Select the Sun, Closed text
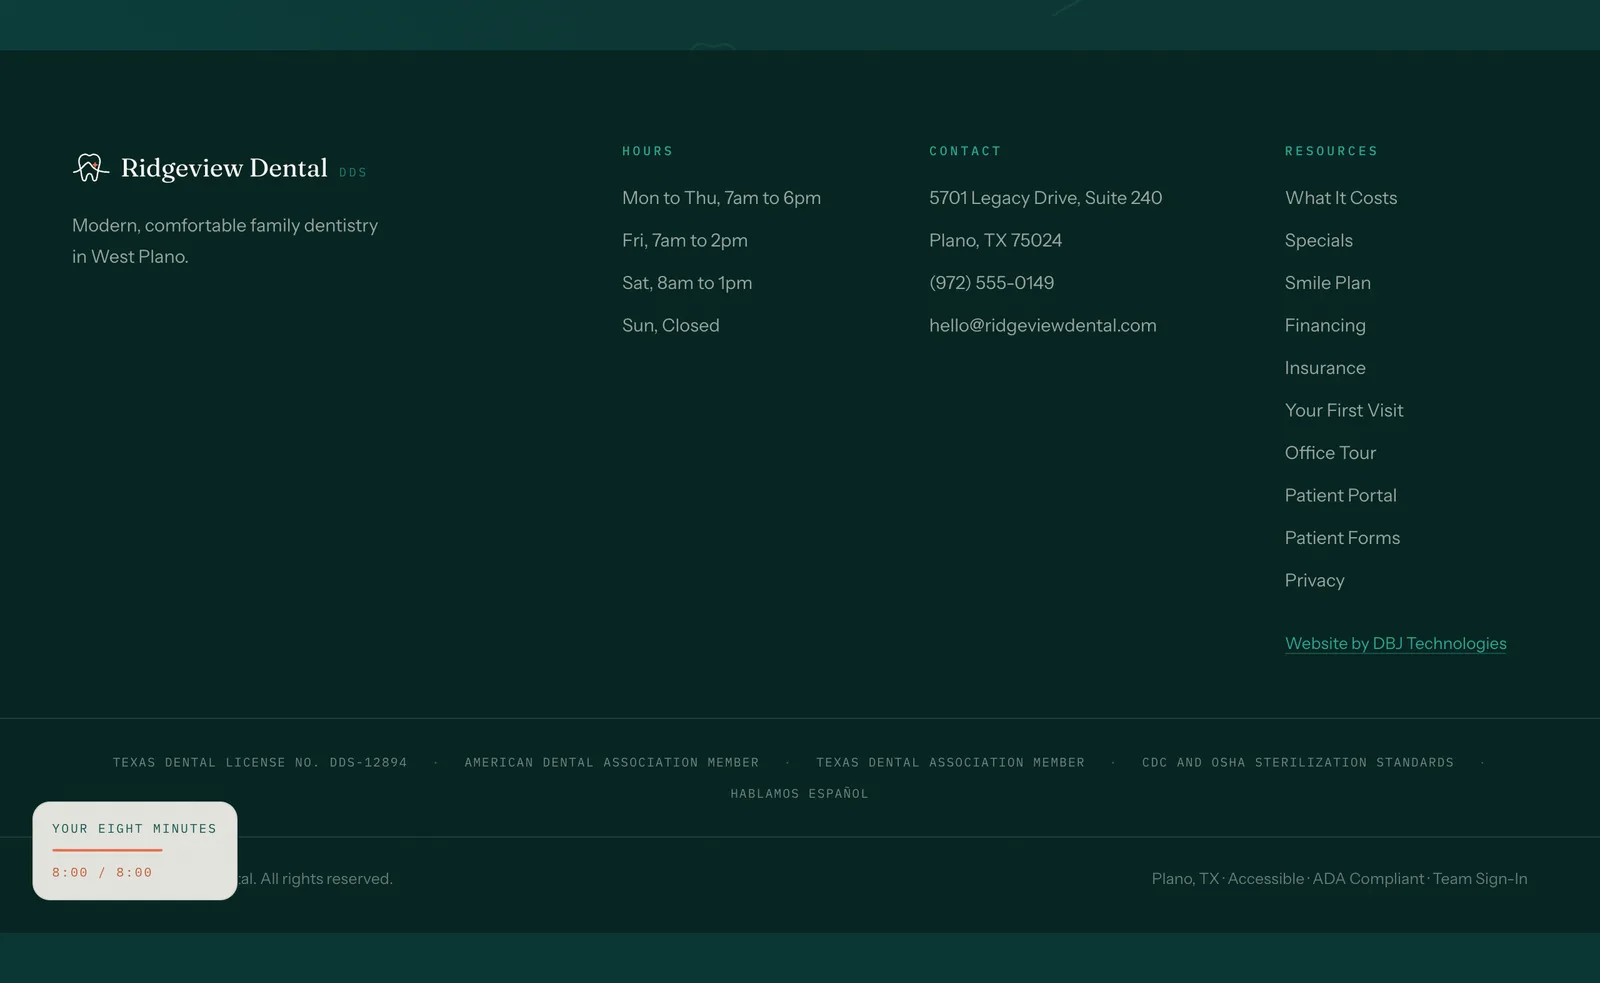1600x983 pixels. tap(670, 325)
